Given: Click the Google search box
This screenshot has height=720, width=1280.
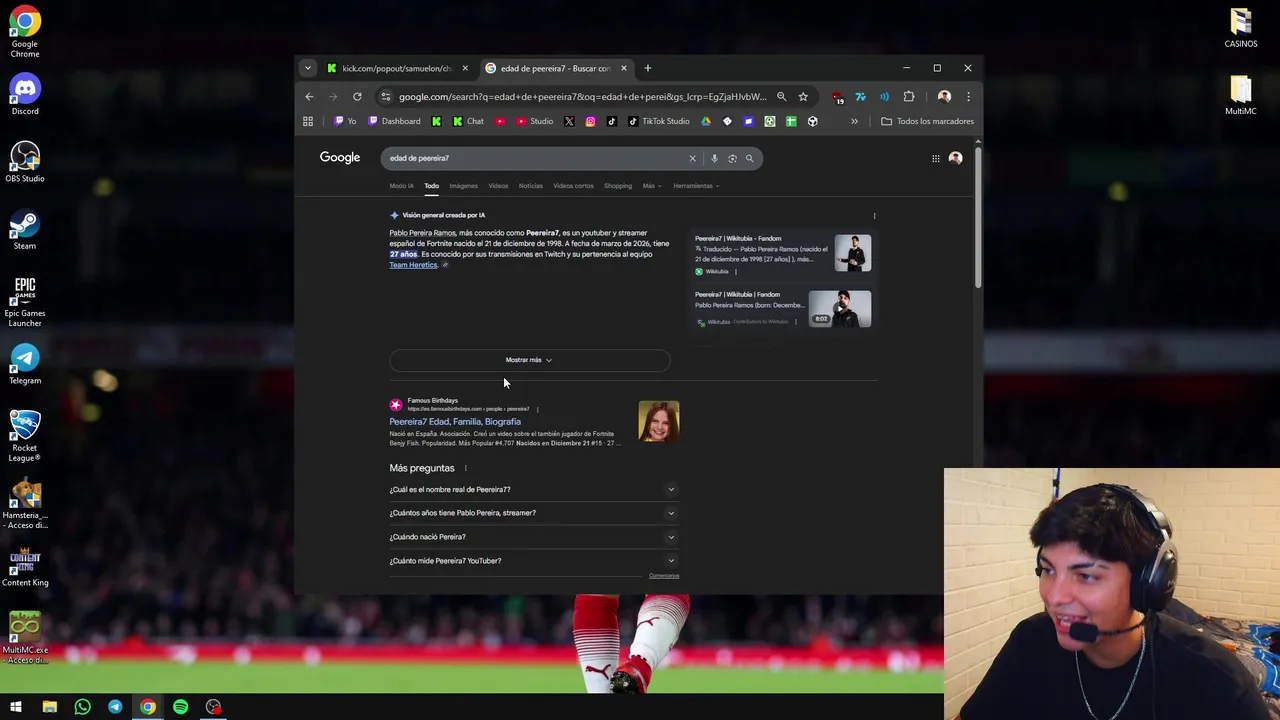Looking at the screenshot, I should point(535,158).
